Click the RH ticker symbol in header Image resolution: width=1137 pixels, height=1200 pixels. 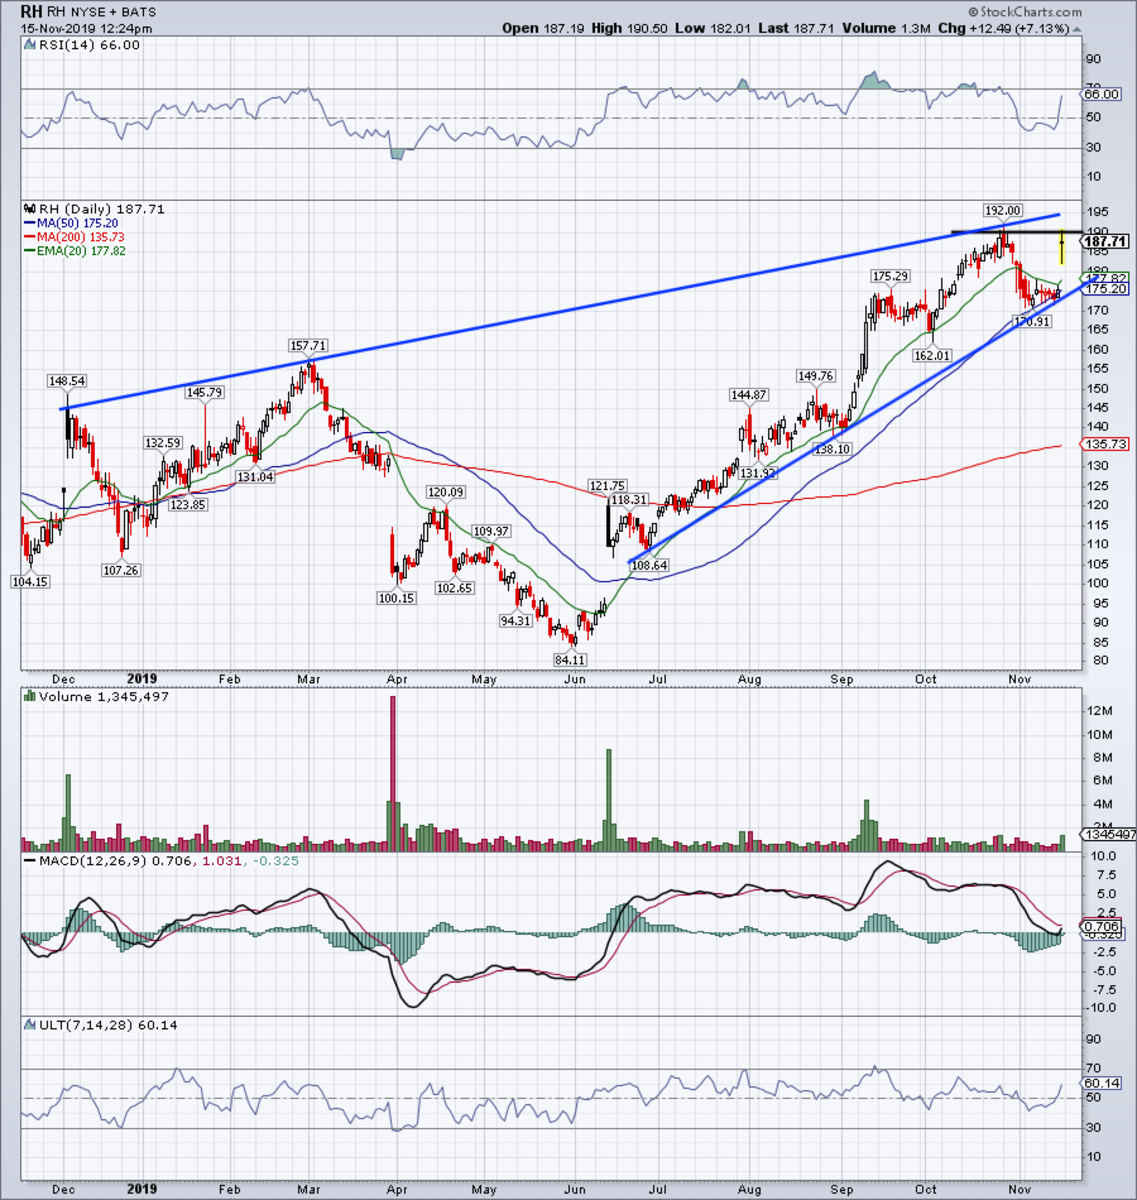(32, 13)
